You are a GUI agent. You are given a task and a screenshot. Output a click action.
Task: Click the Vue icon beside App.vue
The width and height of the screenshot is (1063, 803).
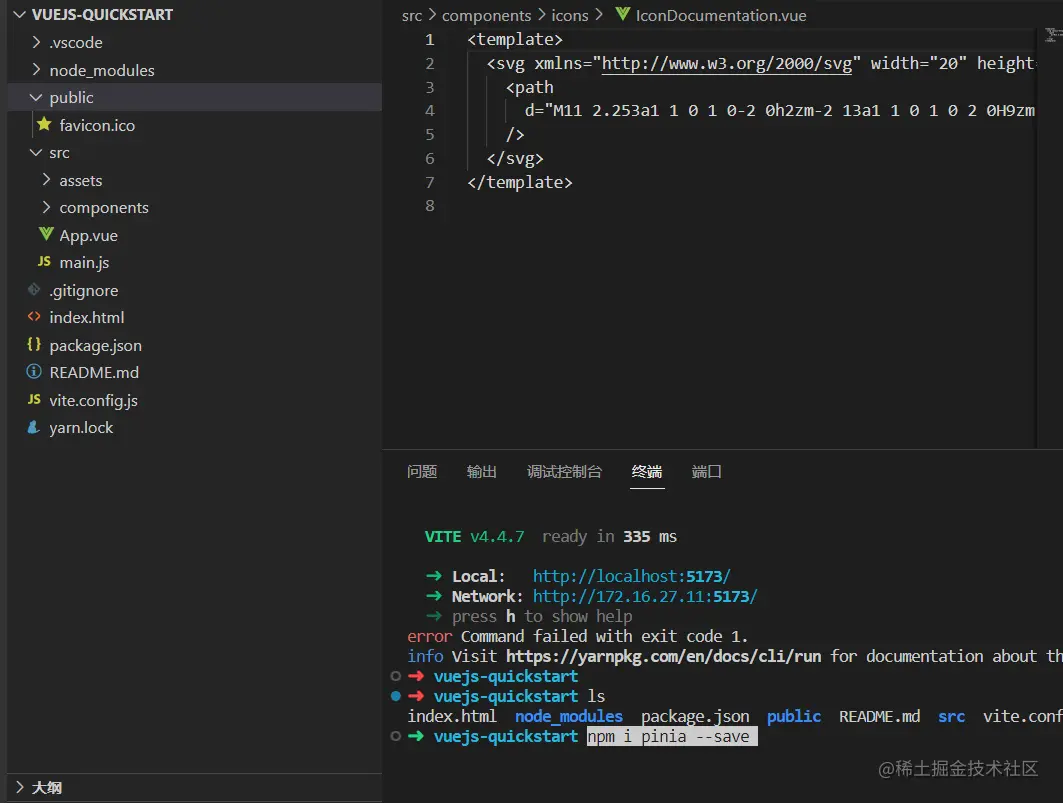[x=45, y=234]
